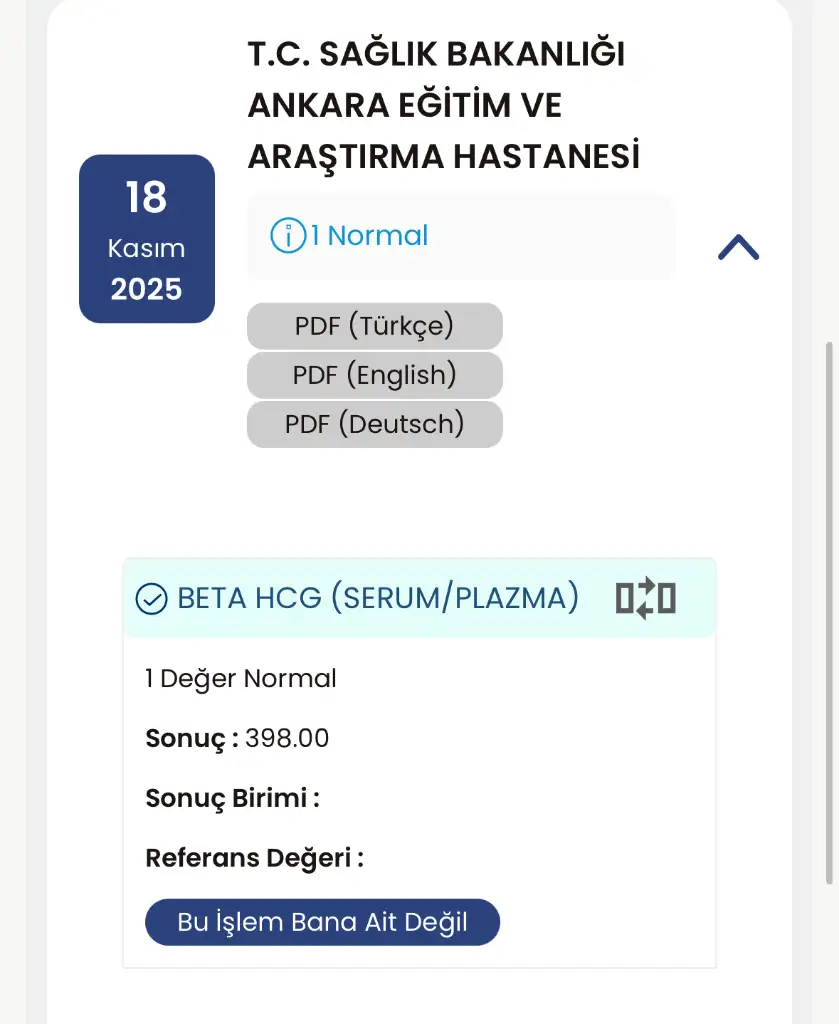Click the BETA HCG (SERUM/PLAZMA) test header
Image resolution: width=839 pixels, height=1024 pixels.
click(378, 598)
